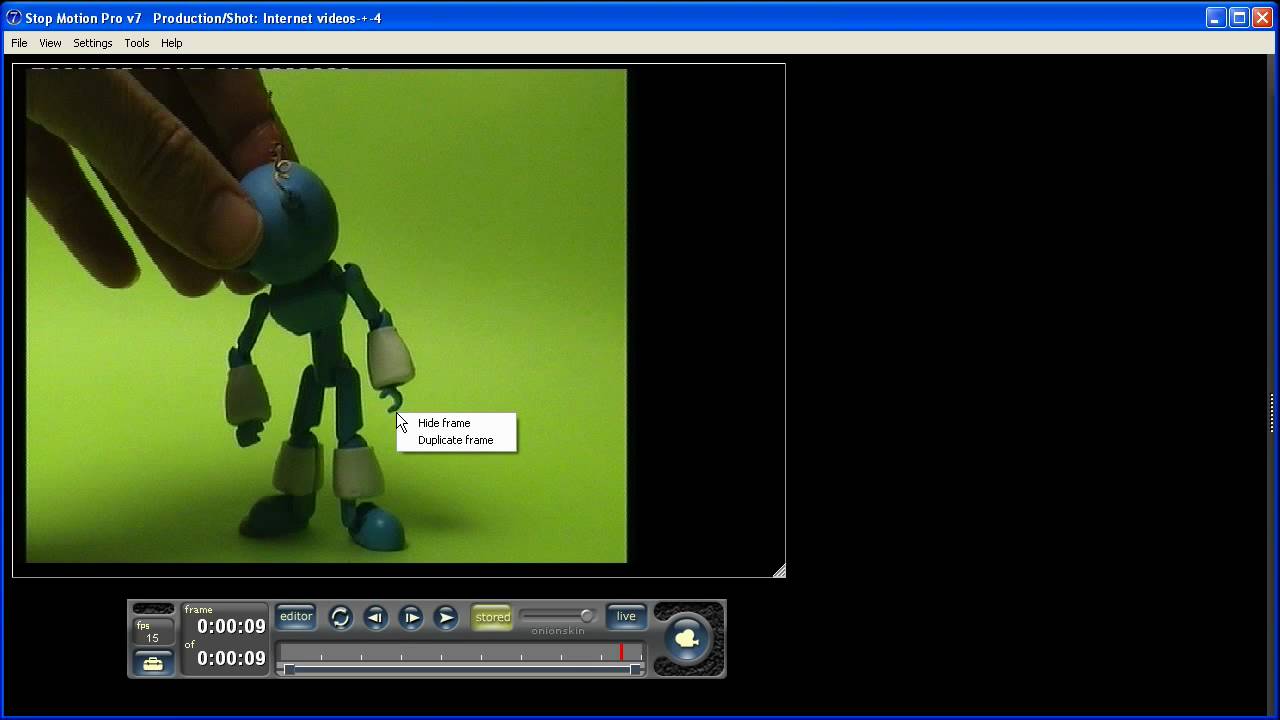Click the right range handle under timeline
Image resolution: width=1280 pixels, height=720 pixels.
pos(635,669)
